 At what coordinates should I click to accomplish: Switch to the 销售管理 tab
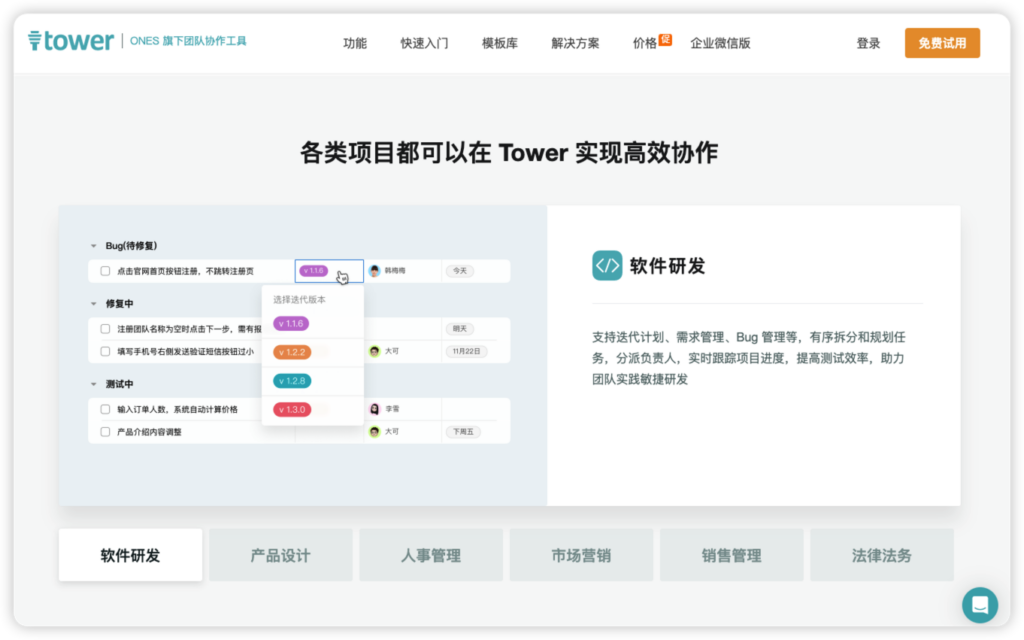731,555
